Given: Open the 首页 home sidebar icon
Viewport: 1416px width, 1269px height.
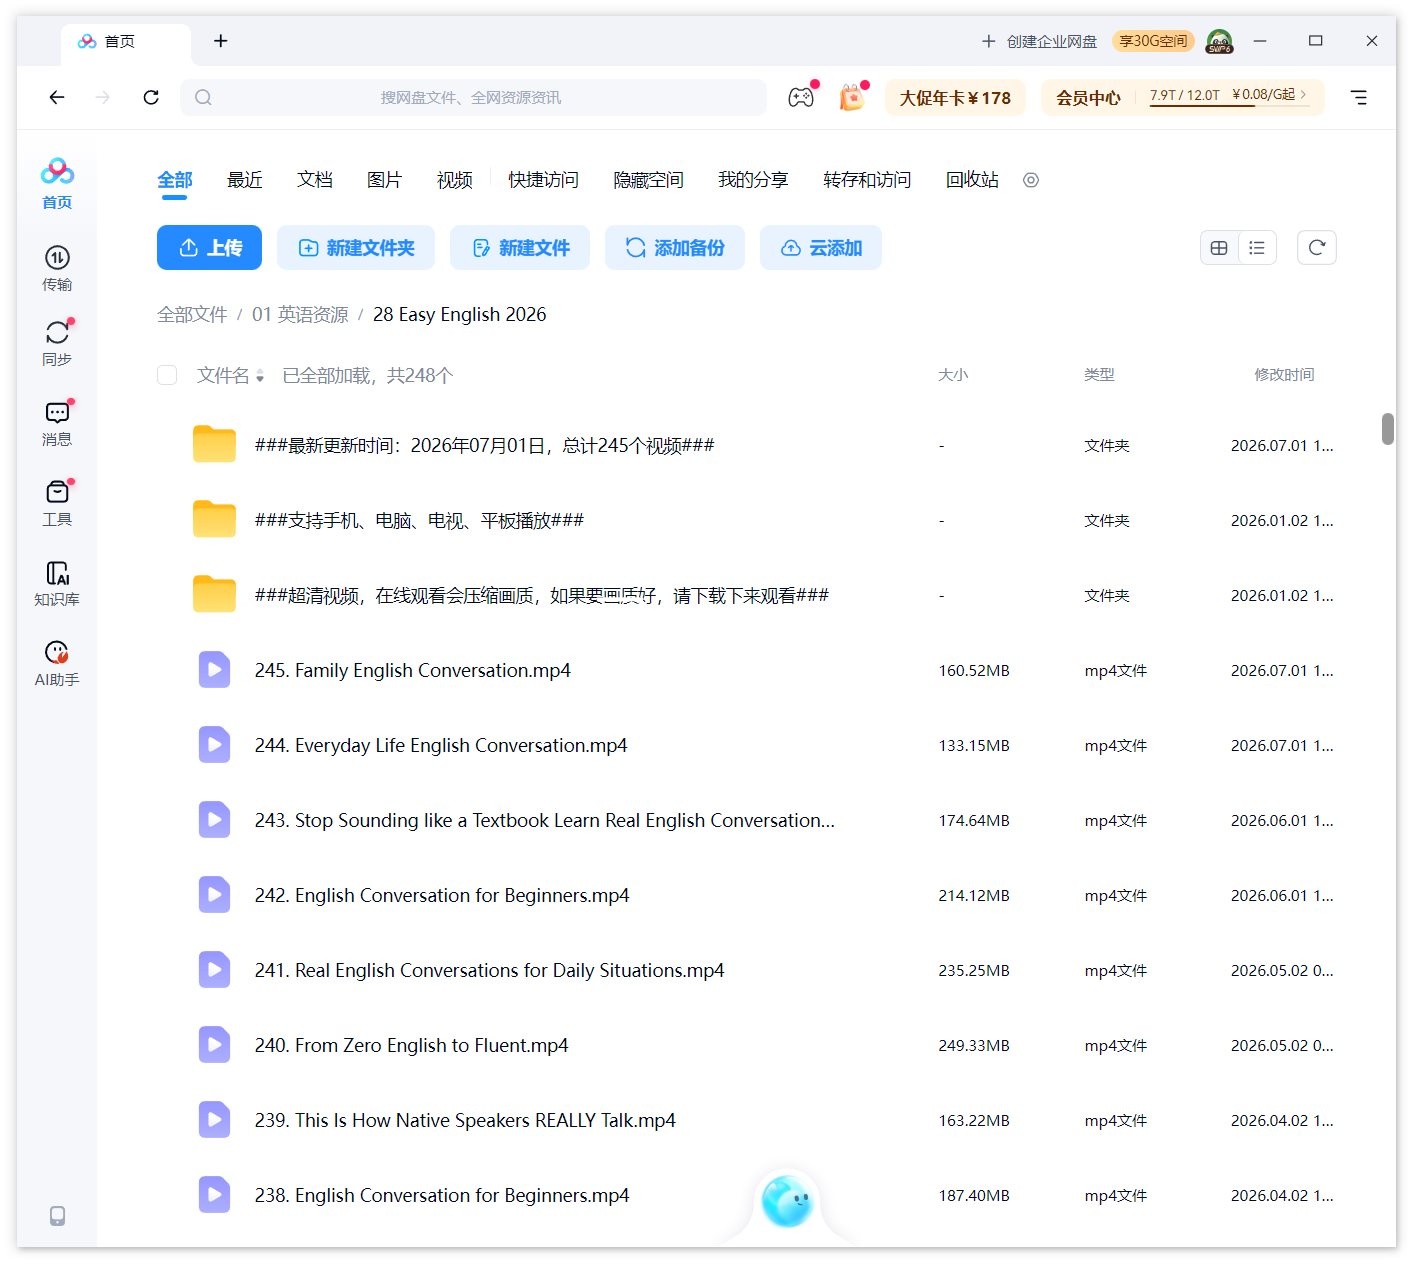Looking at the screenshot, I should (x=57, y=183).
